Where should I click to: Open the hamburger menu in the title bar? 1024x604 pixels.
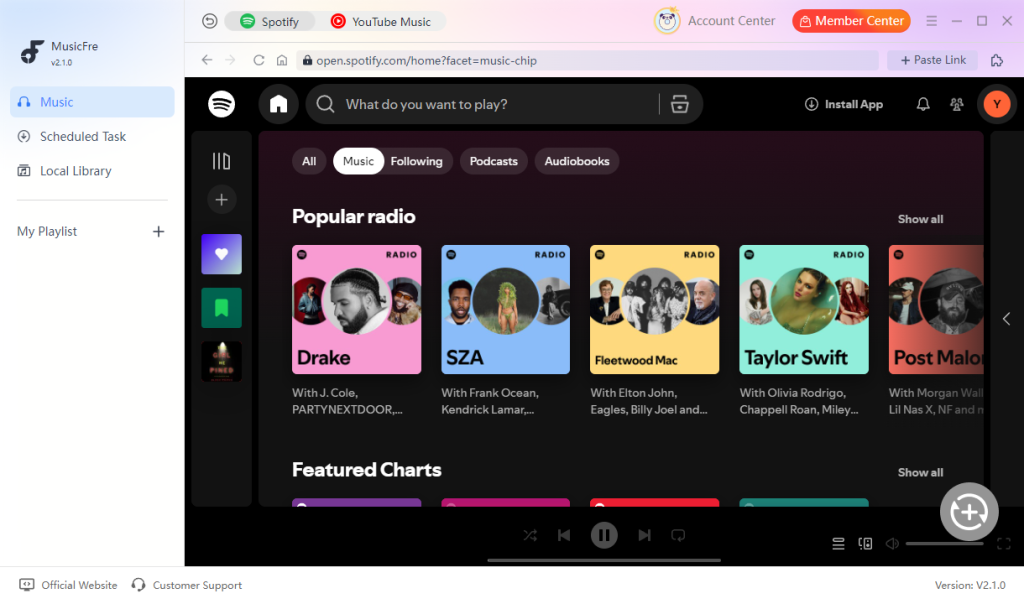[931, 21]
